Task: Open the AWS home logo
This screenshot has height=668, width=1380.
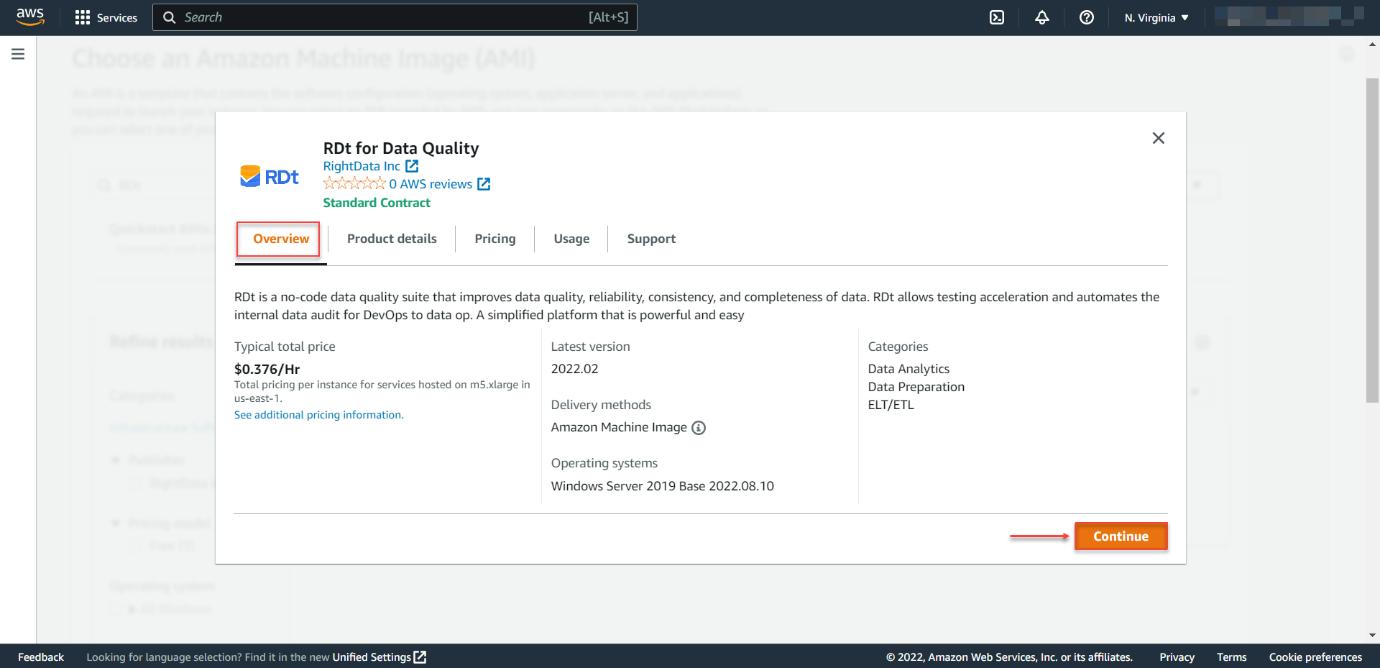Action: [x=29, y=17]
